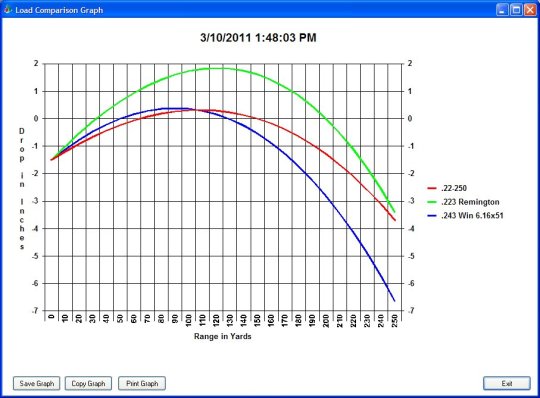Click the 50 yard x-axis tick label
The image size is (540, 398).
(120, 318)
